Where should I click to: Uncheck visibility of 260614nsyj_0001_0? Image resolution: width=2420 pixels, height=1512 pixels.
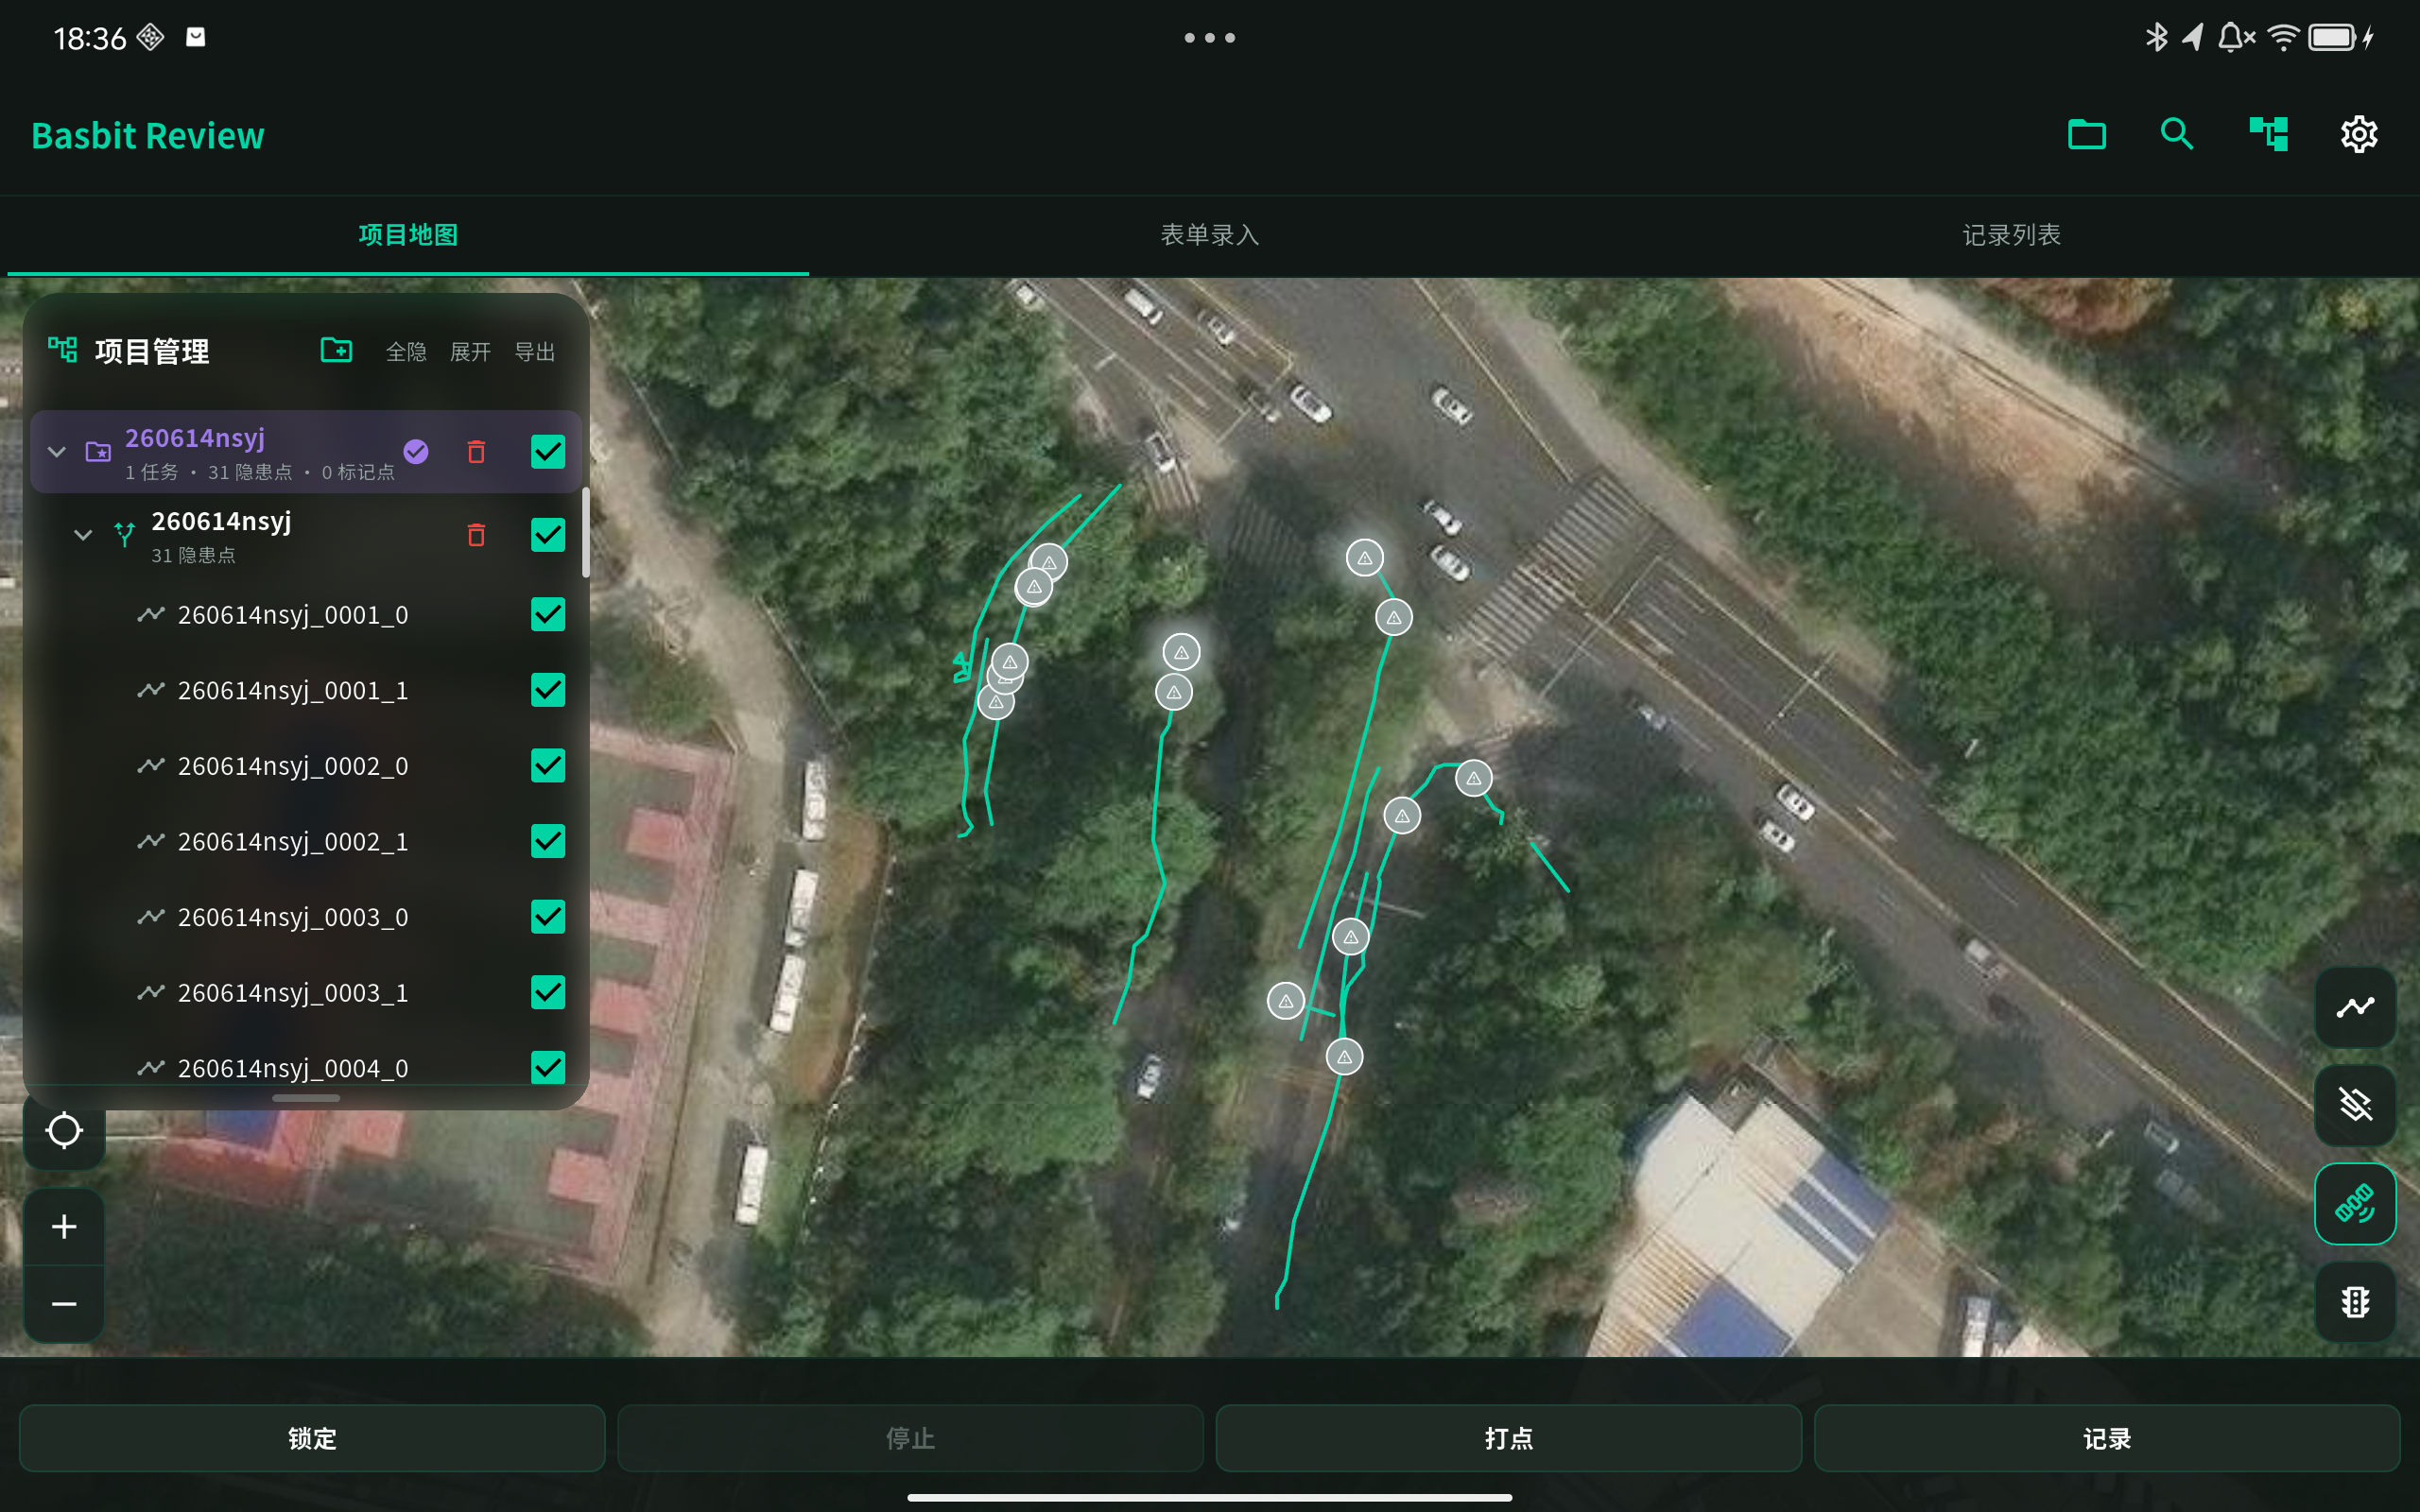pos(548,614)
